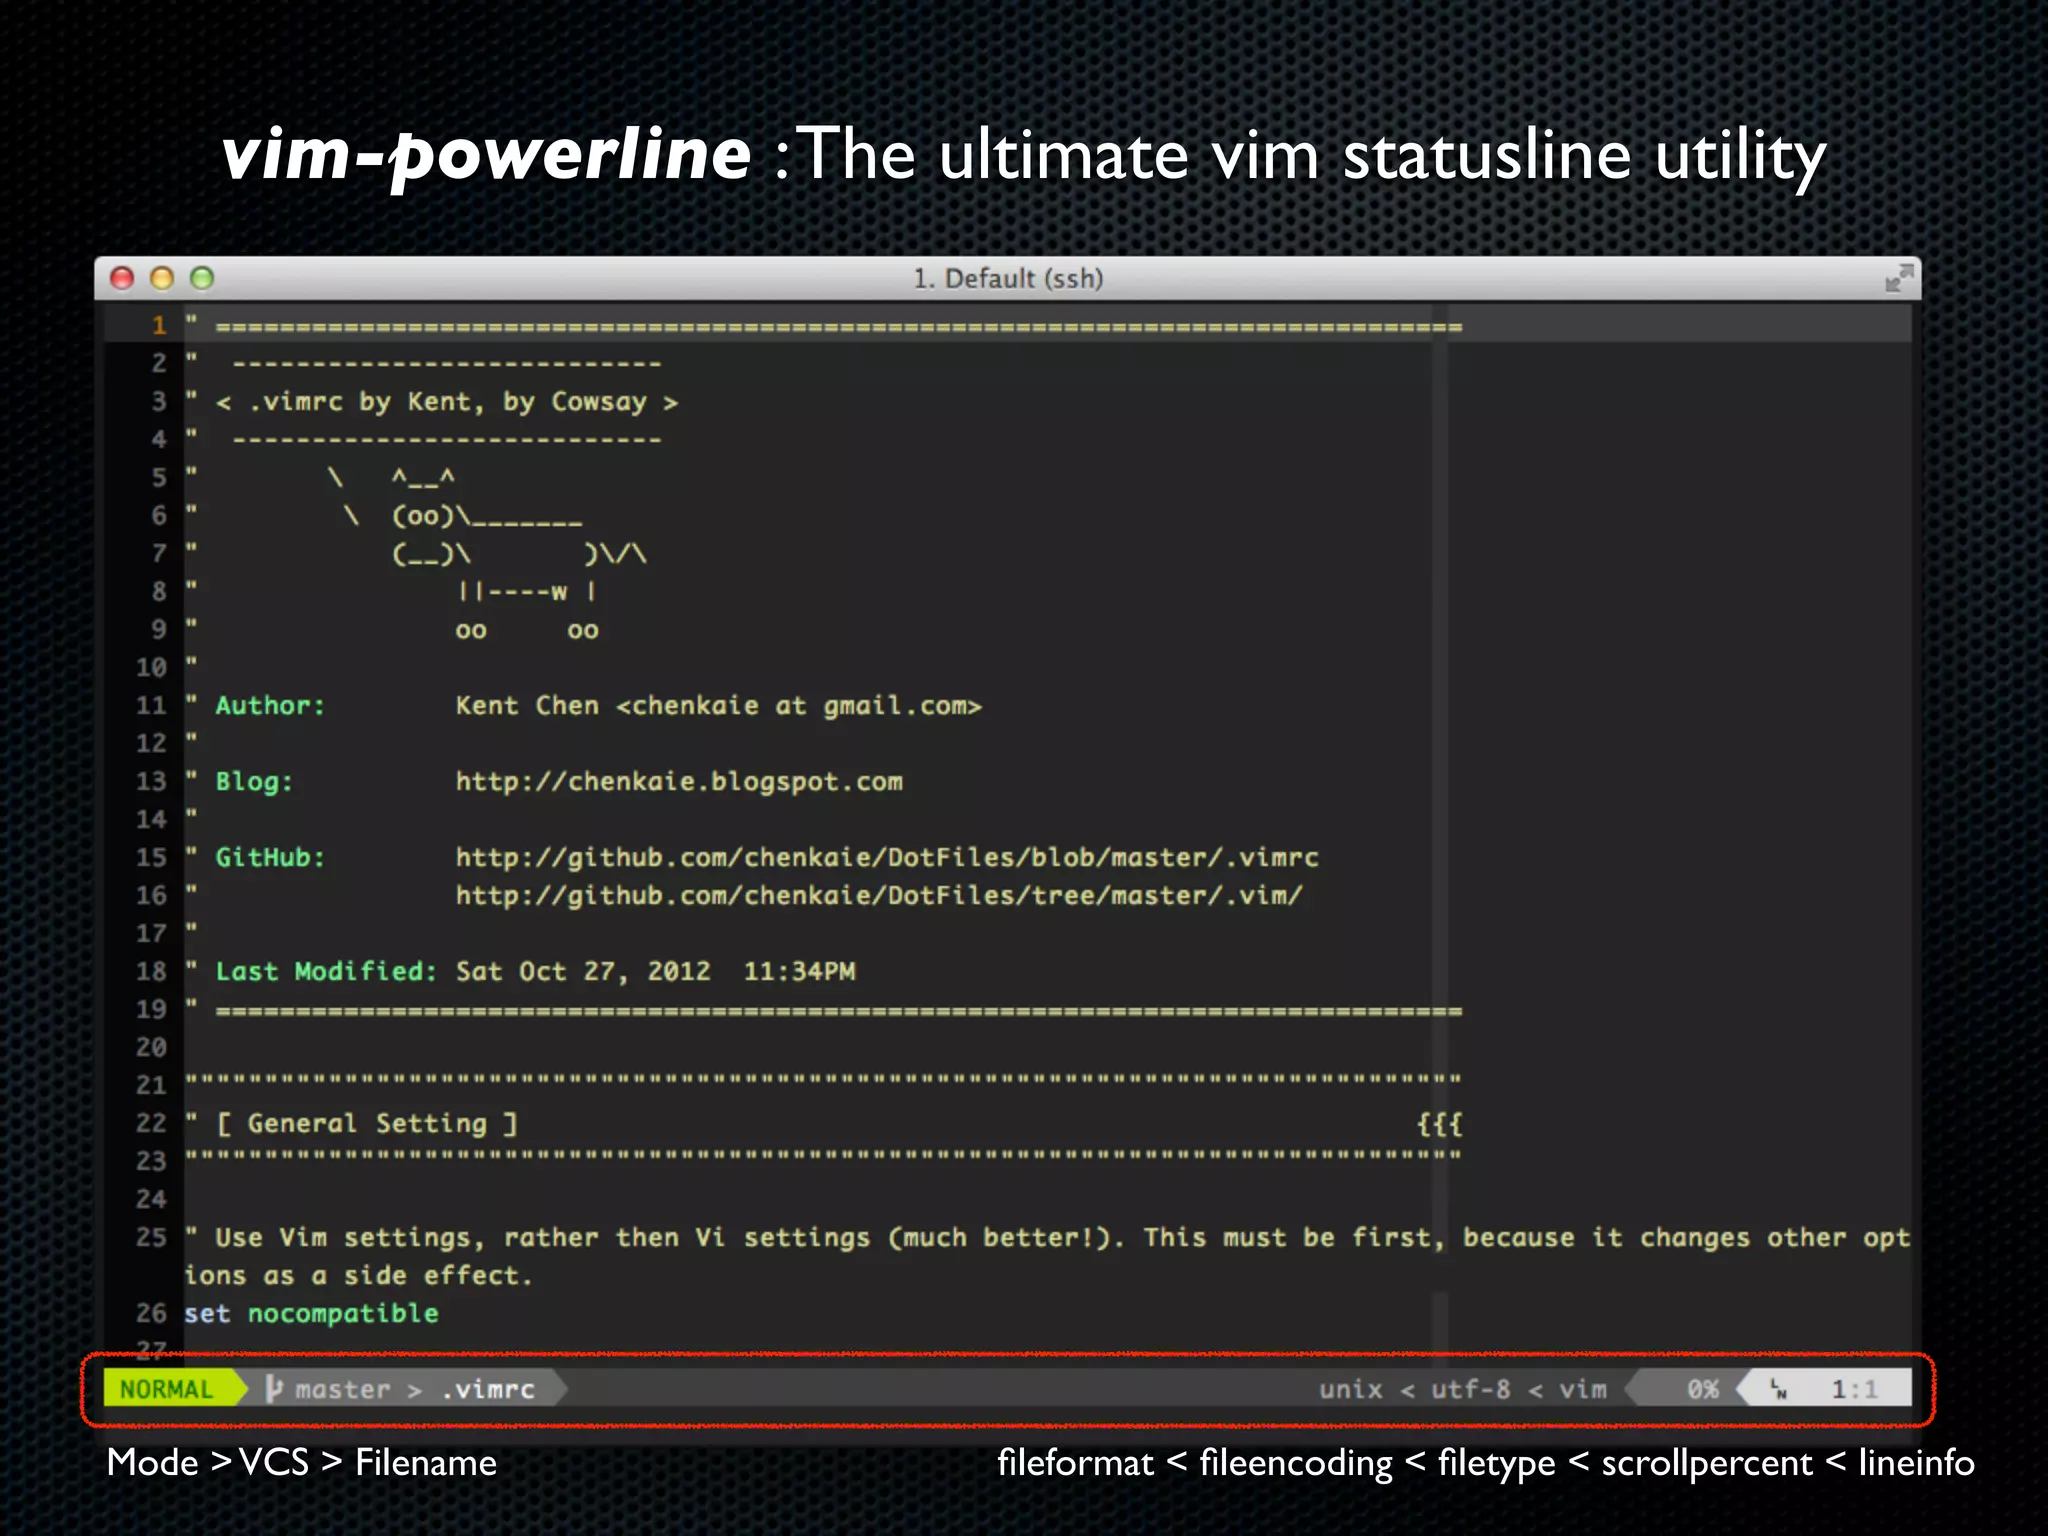Click the {{{ fold marker on line 22
Screen dimensions: 2048x1536
(x=1439, y=1124)
